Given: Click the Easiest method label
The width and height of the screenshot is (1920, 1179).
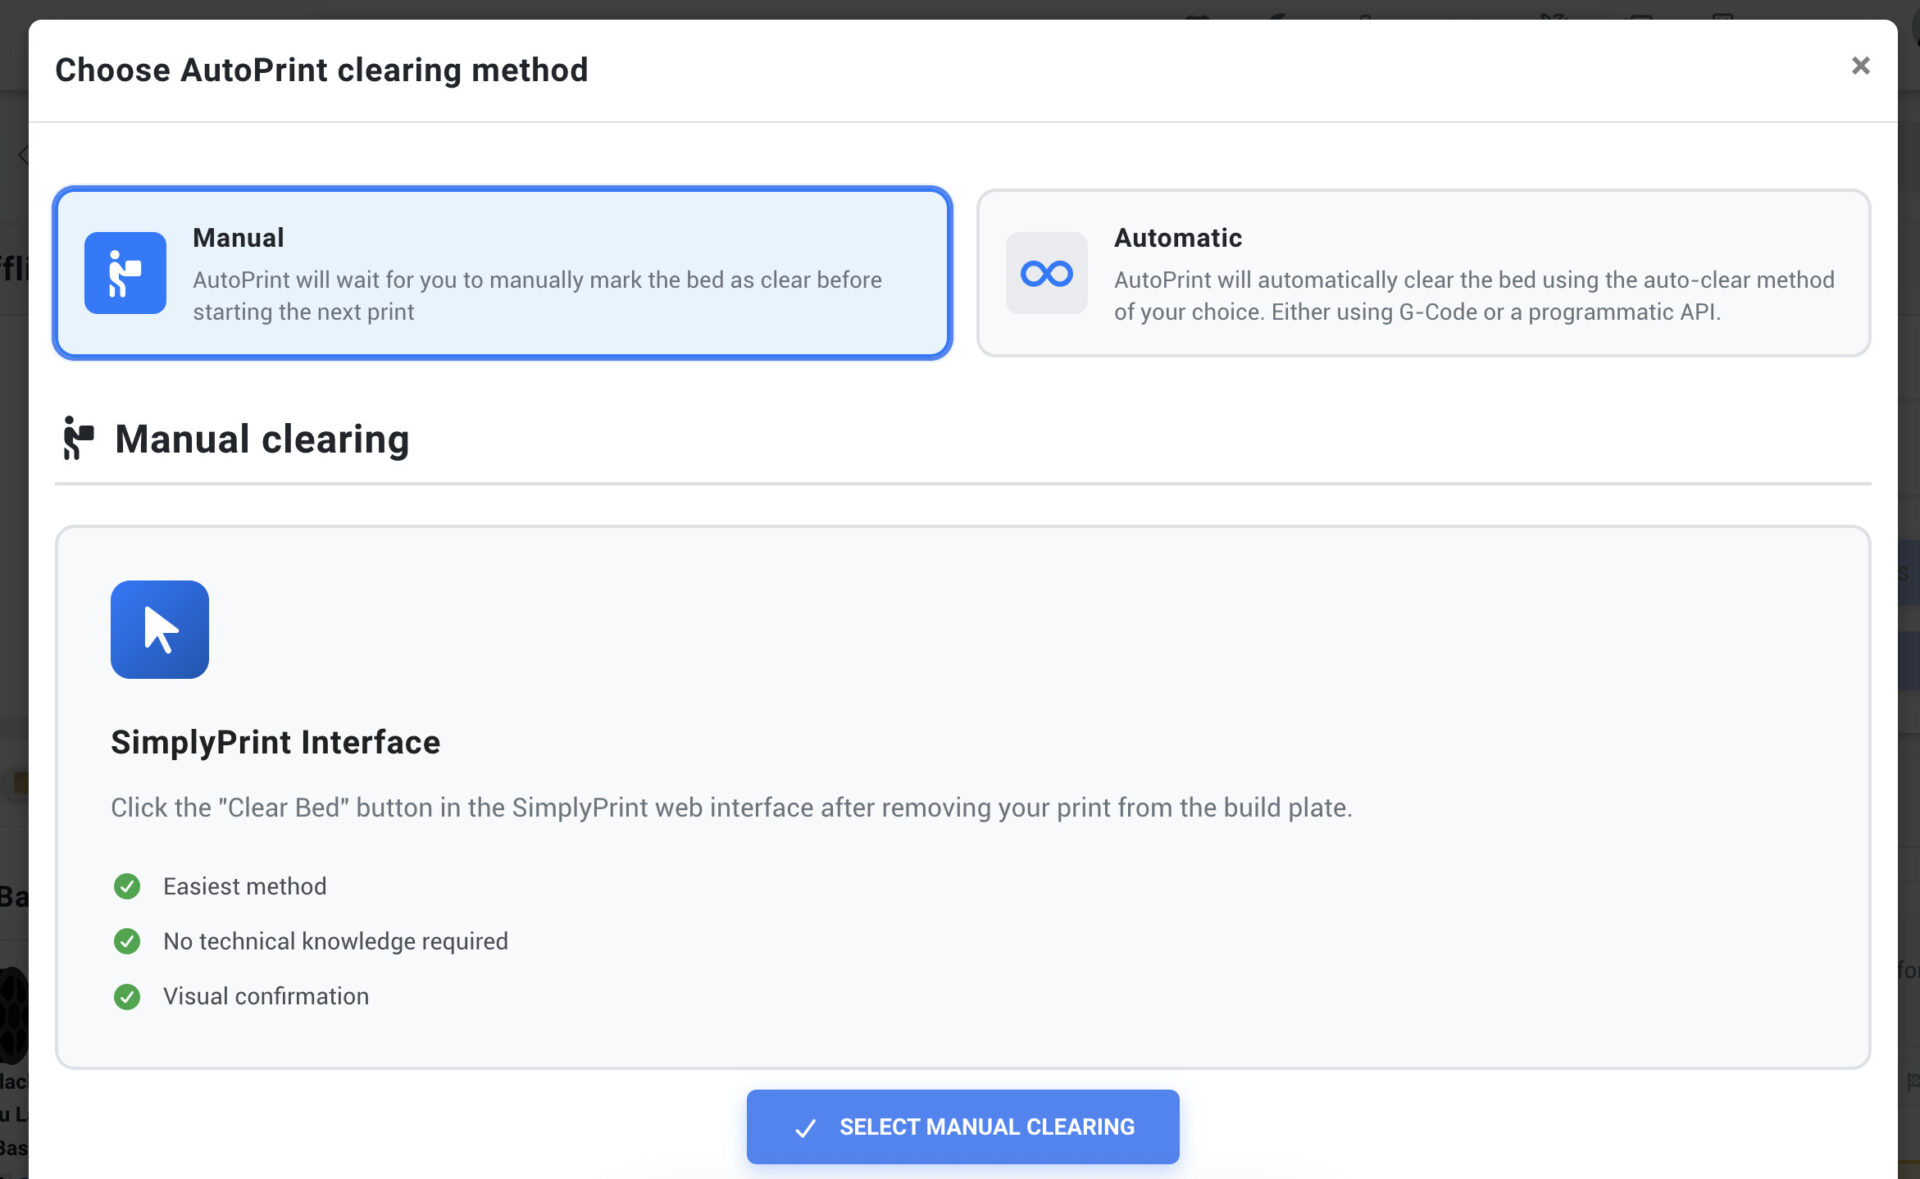Looking at the screenshot, I should point(245,886).
